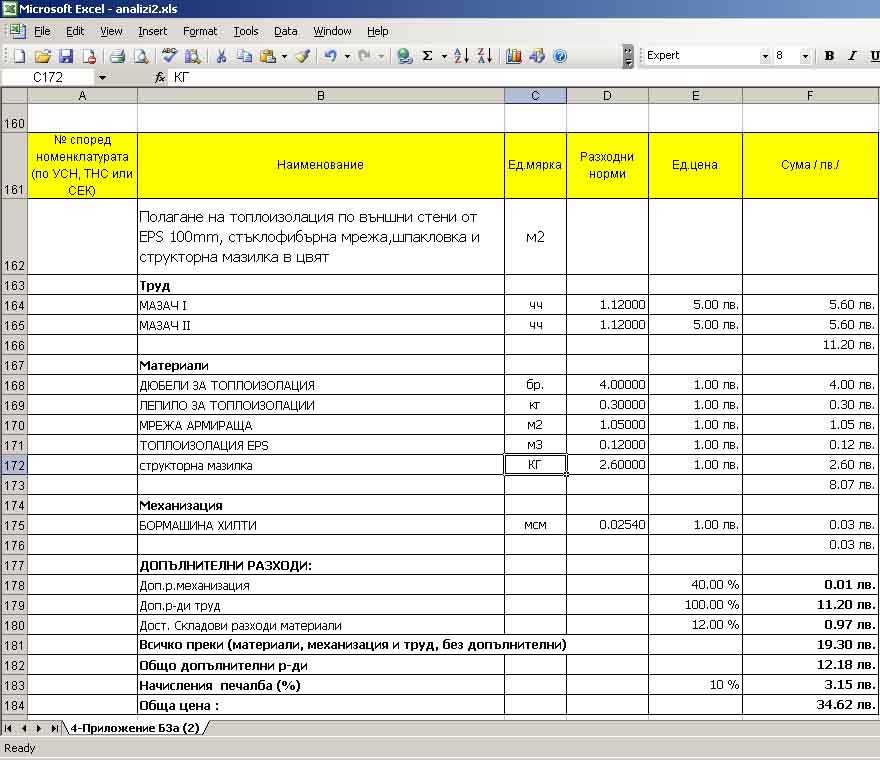The width and height of the screenshot is (880, 760).
Task: Copy the selected cell via toolbar
Action: pyautogui.click(x=245, y=56)
